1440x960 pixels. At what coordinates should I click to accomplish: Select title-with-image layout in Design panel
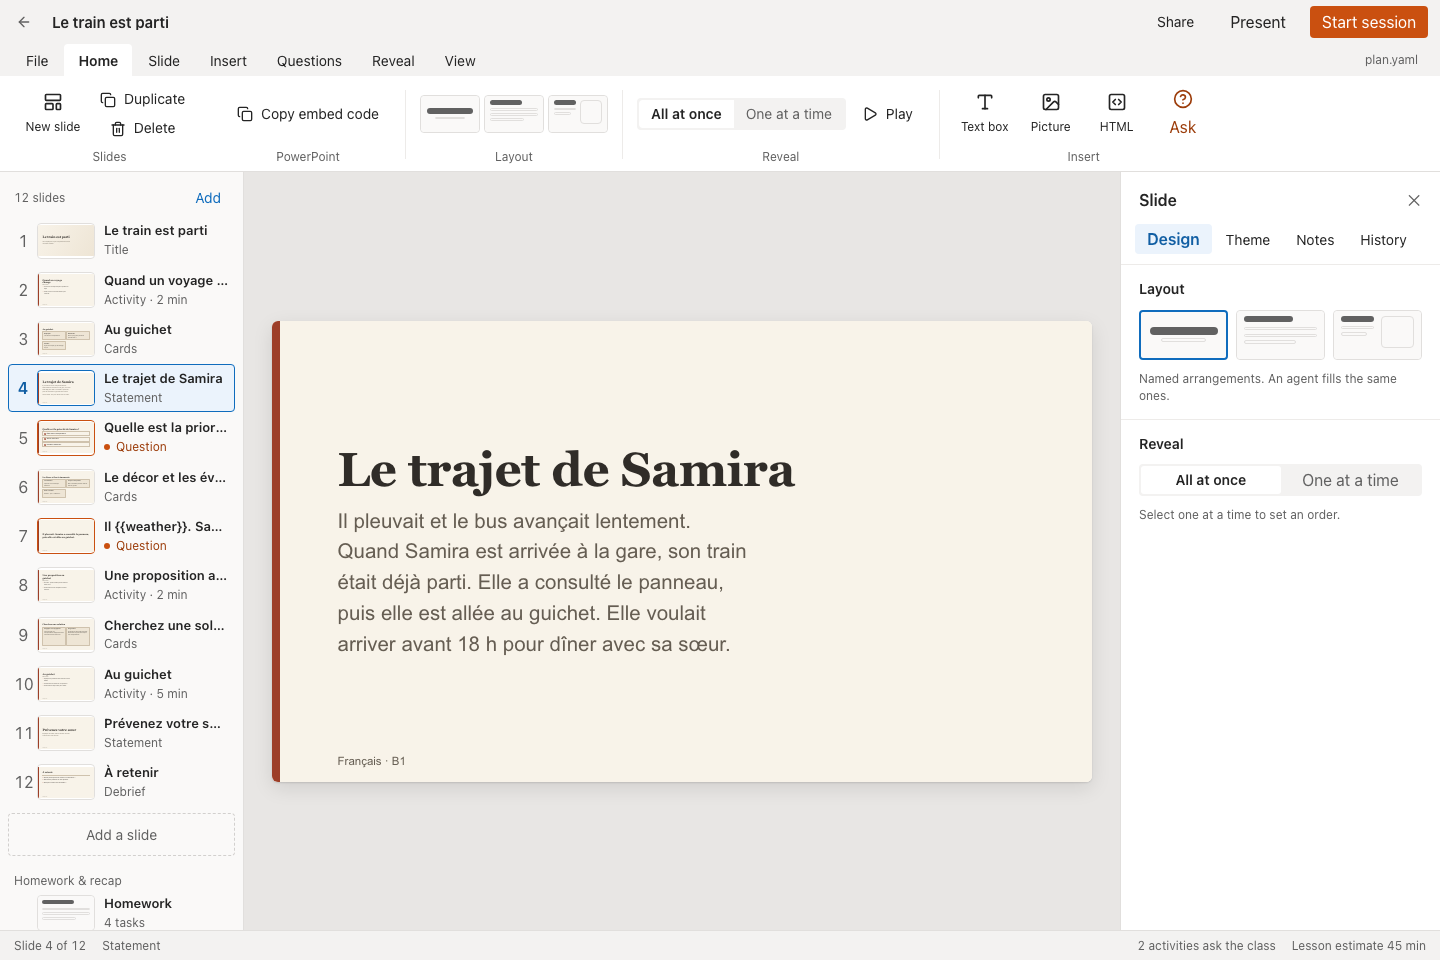coord(1377,335)
